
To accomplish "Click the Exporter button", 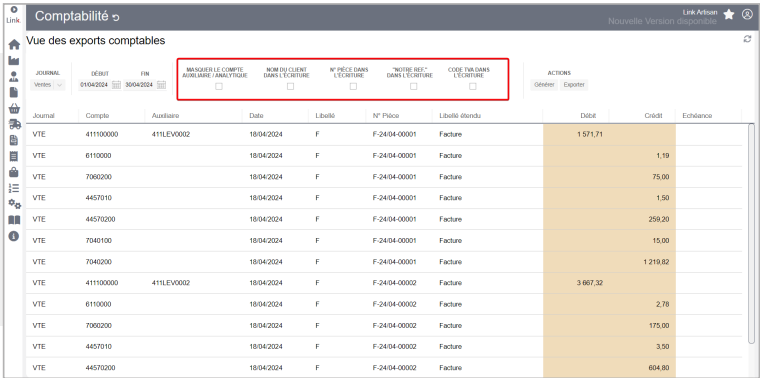I will [x=574, y=85].
